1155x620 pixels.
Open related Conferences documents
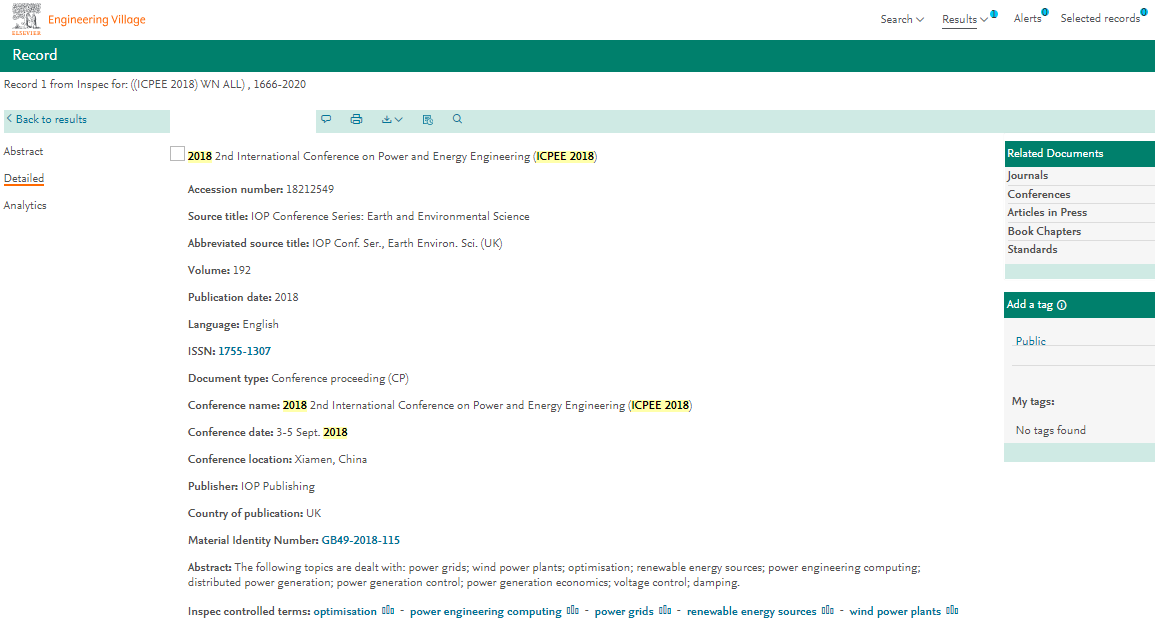click(x=1039, y=194)
